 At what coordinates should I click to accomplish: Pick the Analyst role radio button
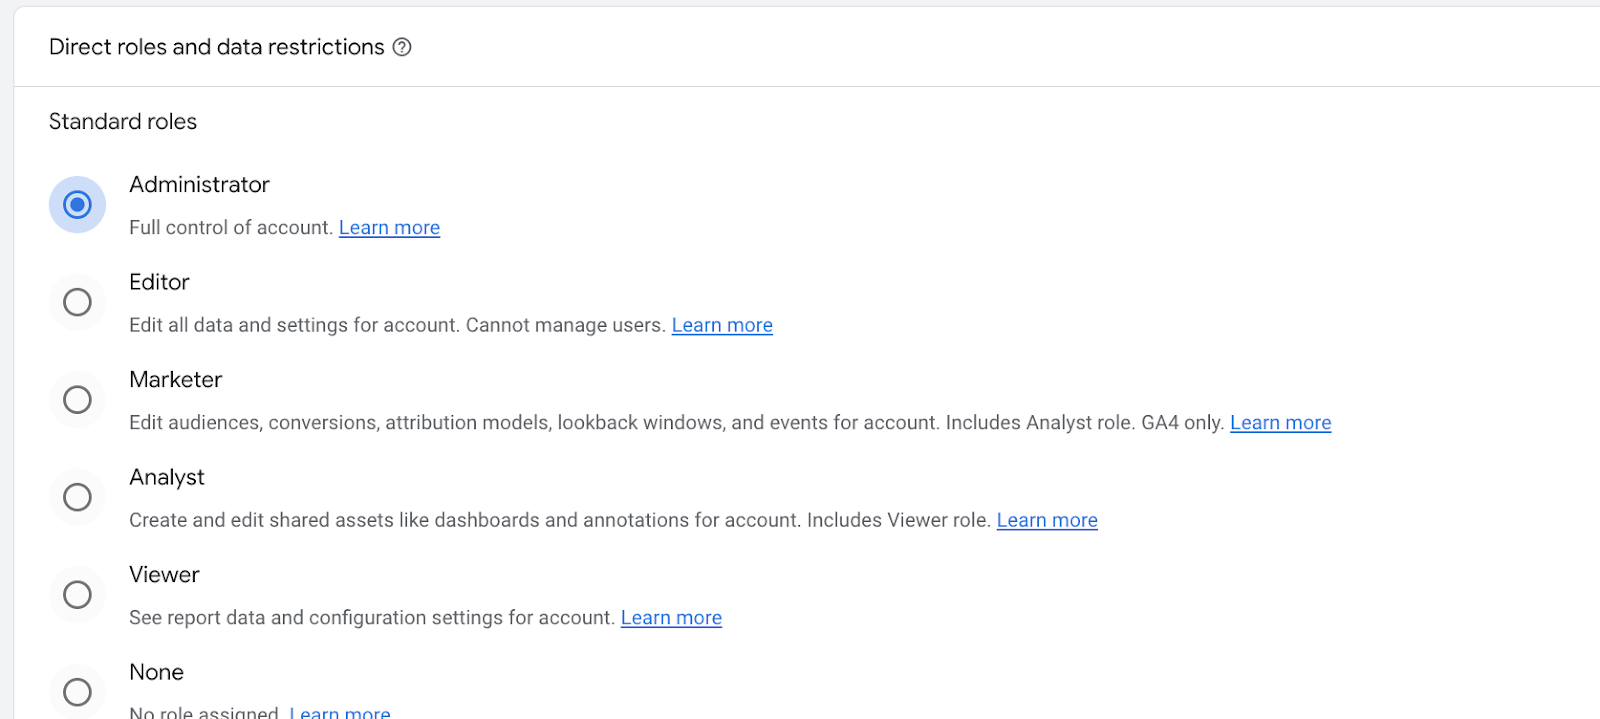coord(77,497)
